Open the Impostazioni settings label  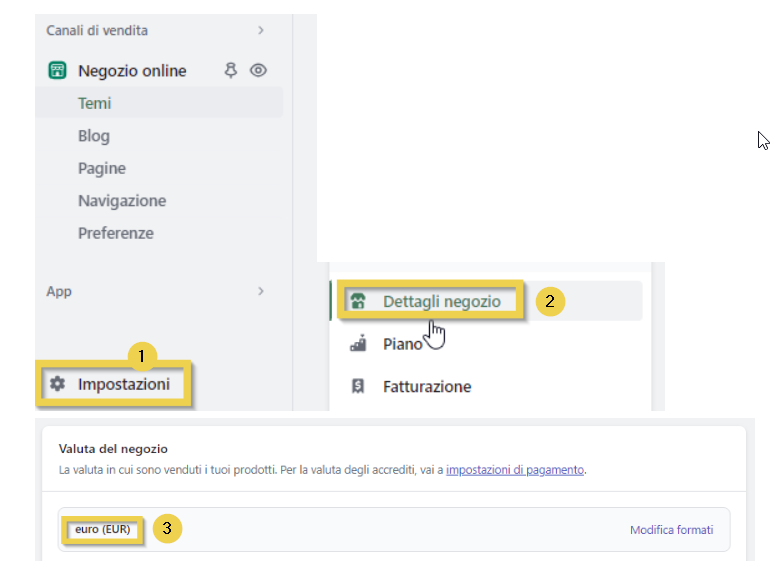(x=124, y=384)
